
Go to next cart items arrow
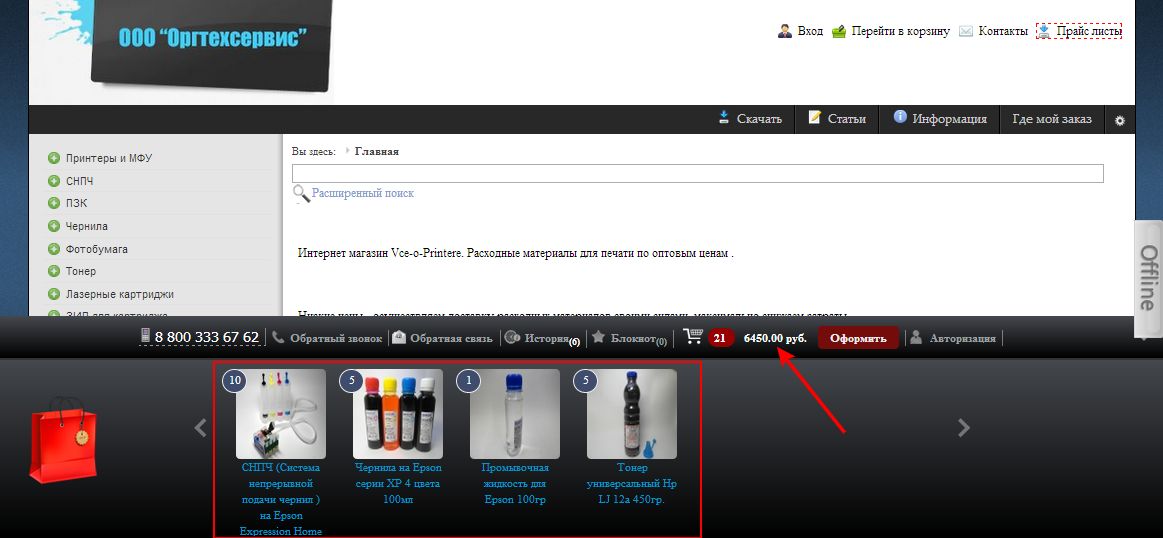[x=963, y=427]
